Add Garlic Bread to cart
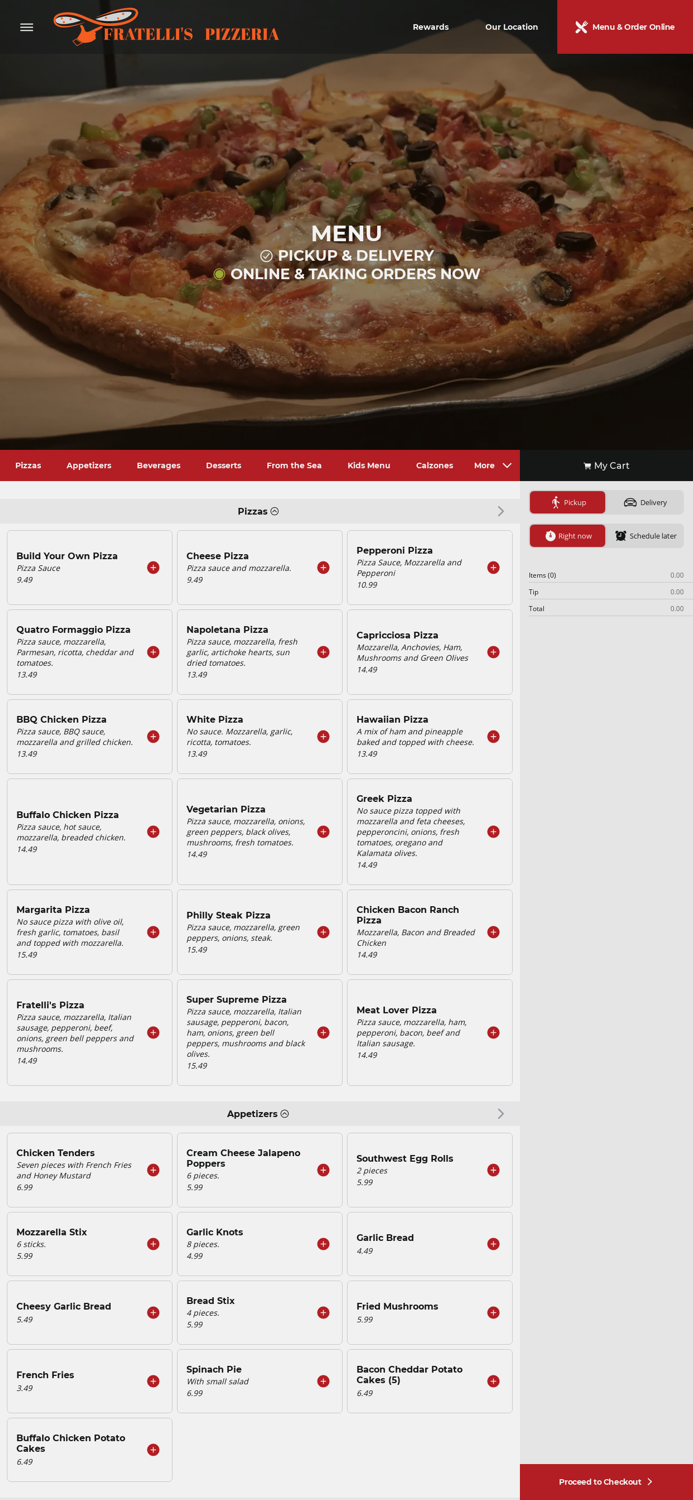This screenshot has height=1500, width=693. pyautogui.click(x=493, y=1244)
